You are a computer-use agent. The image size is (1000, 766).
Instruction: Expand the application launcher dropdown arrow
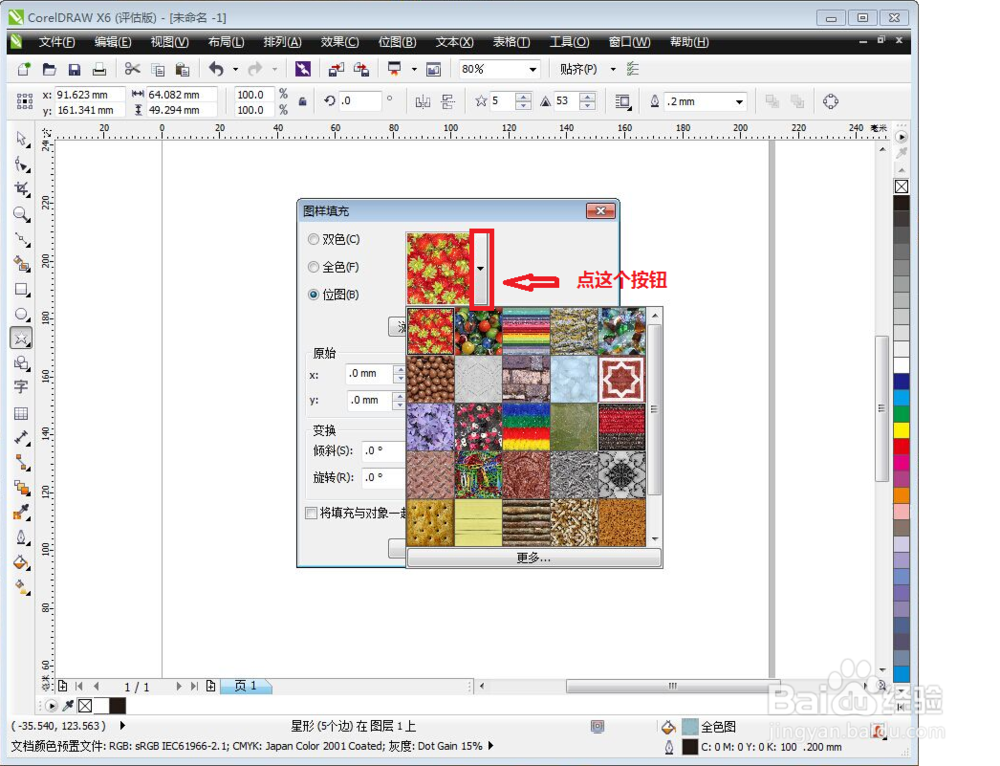[414, 69]
